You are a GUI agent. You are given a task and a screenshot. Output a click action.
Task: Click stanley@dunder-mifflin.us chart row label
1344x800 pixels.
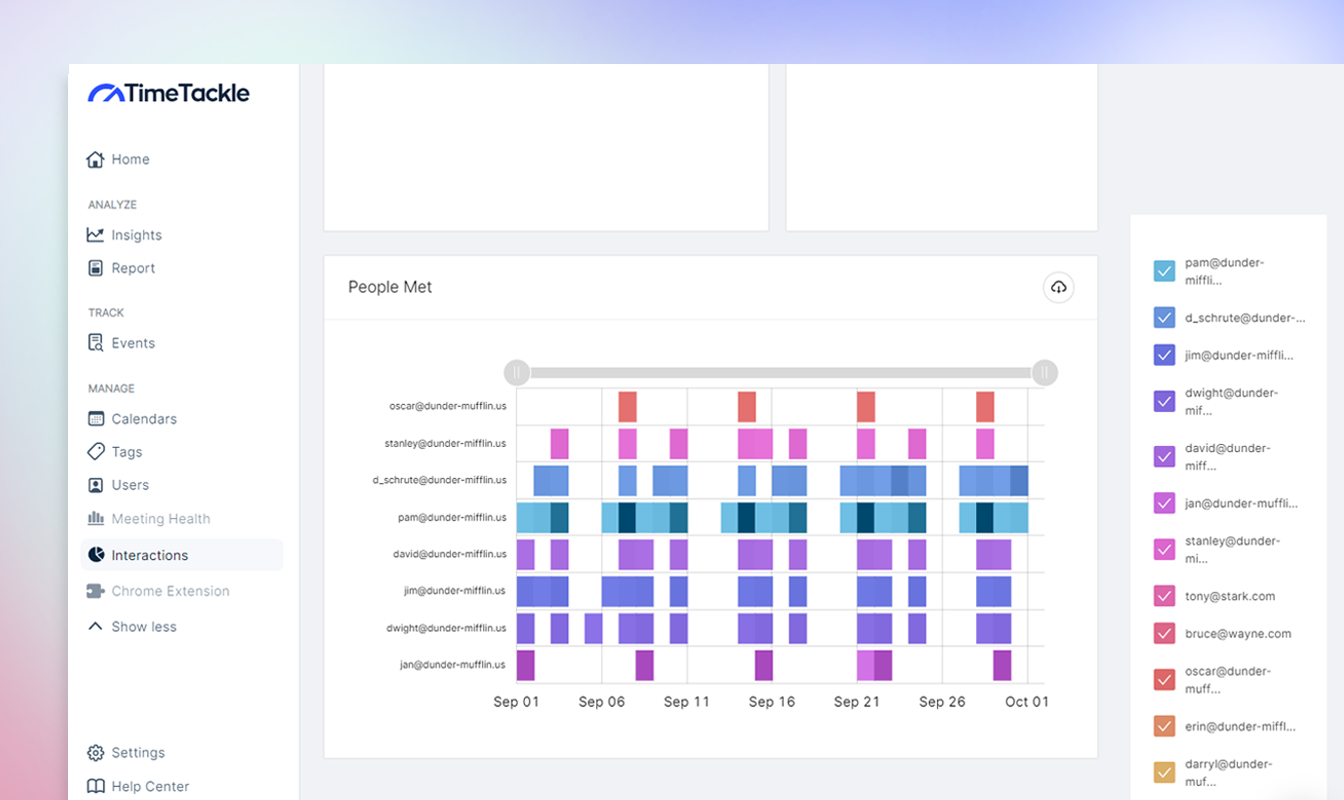click(445, 443)
